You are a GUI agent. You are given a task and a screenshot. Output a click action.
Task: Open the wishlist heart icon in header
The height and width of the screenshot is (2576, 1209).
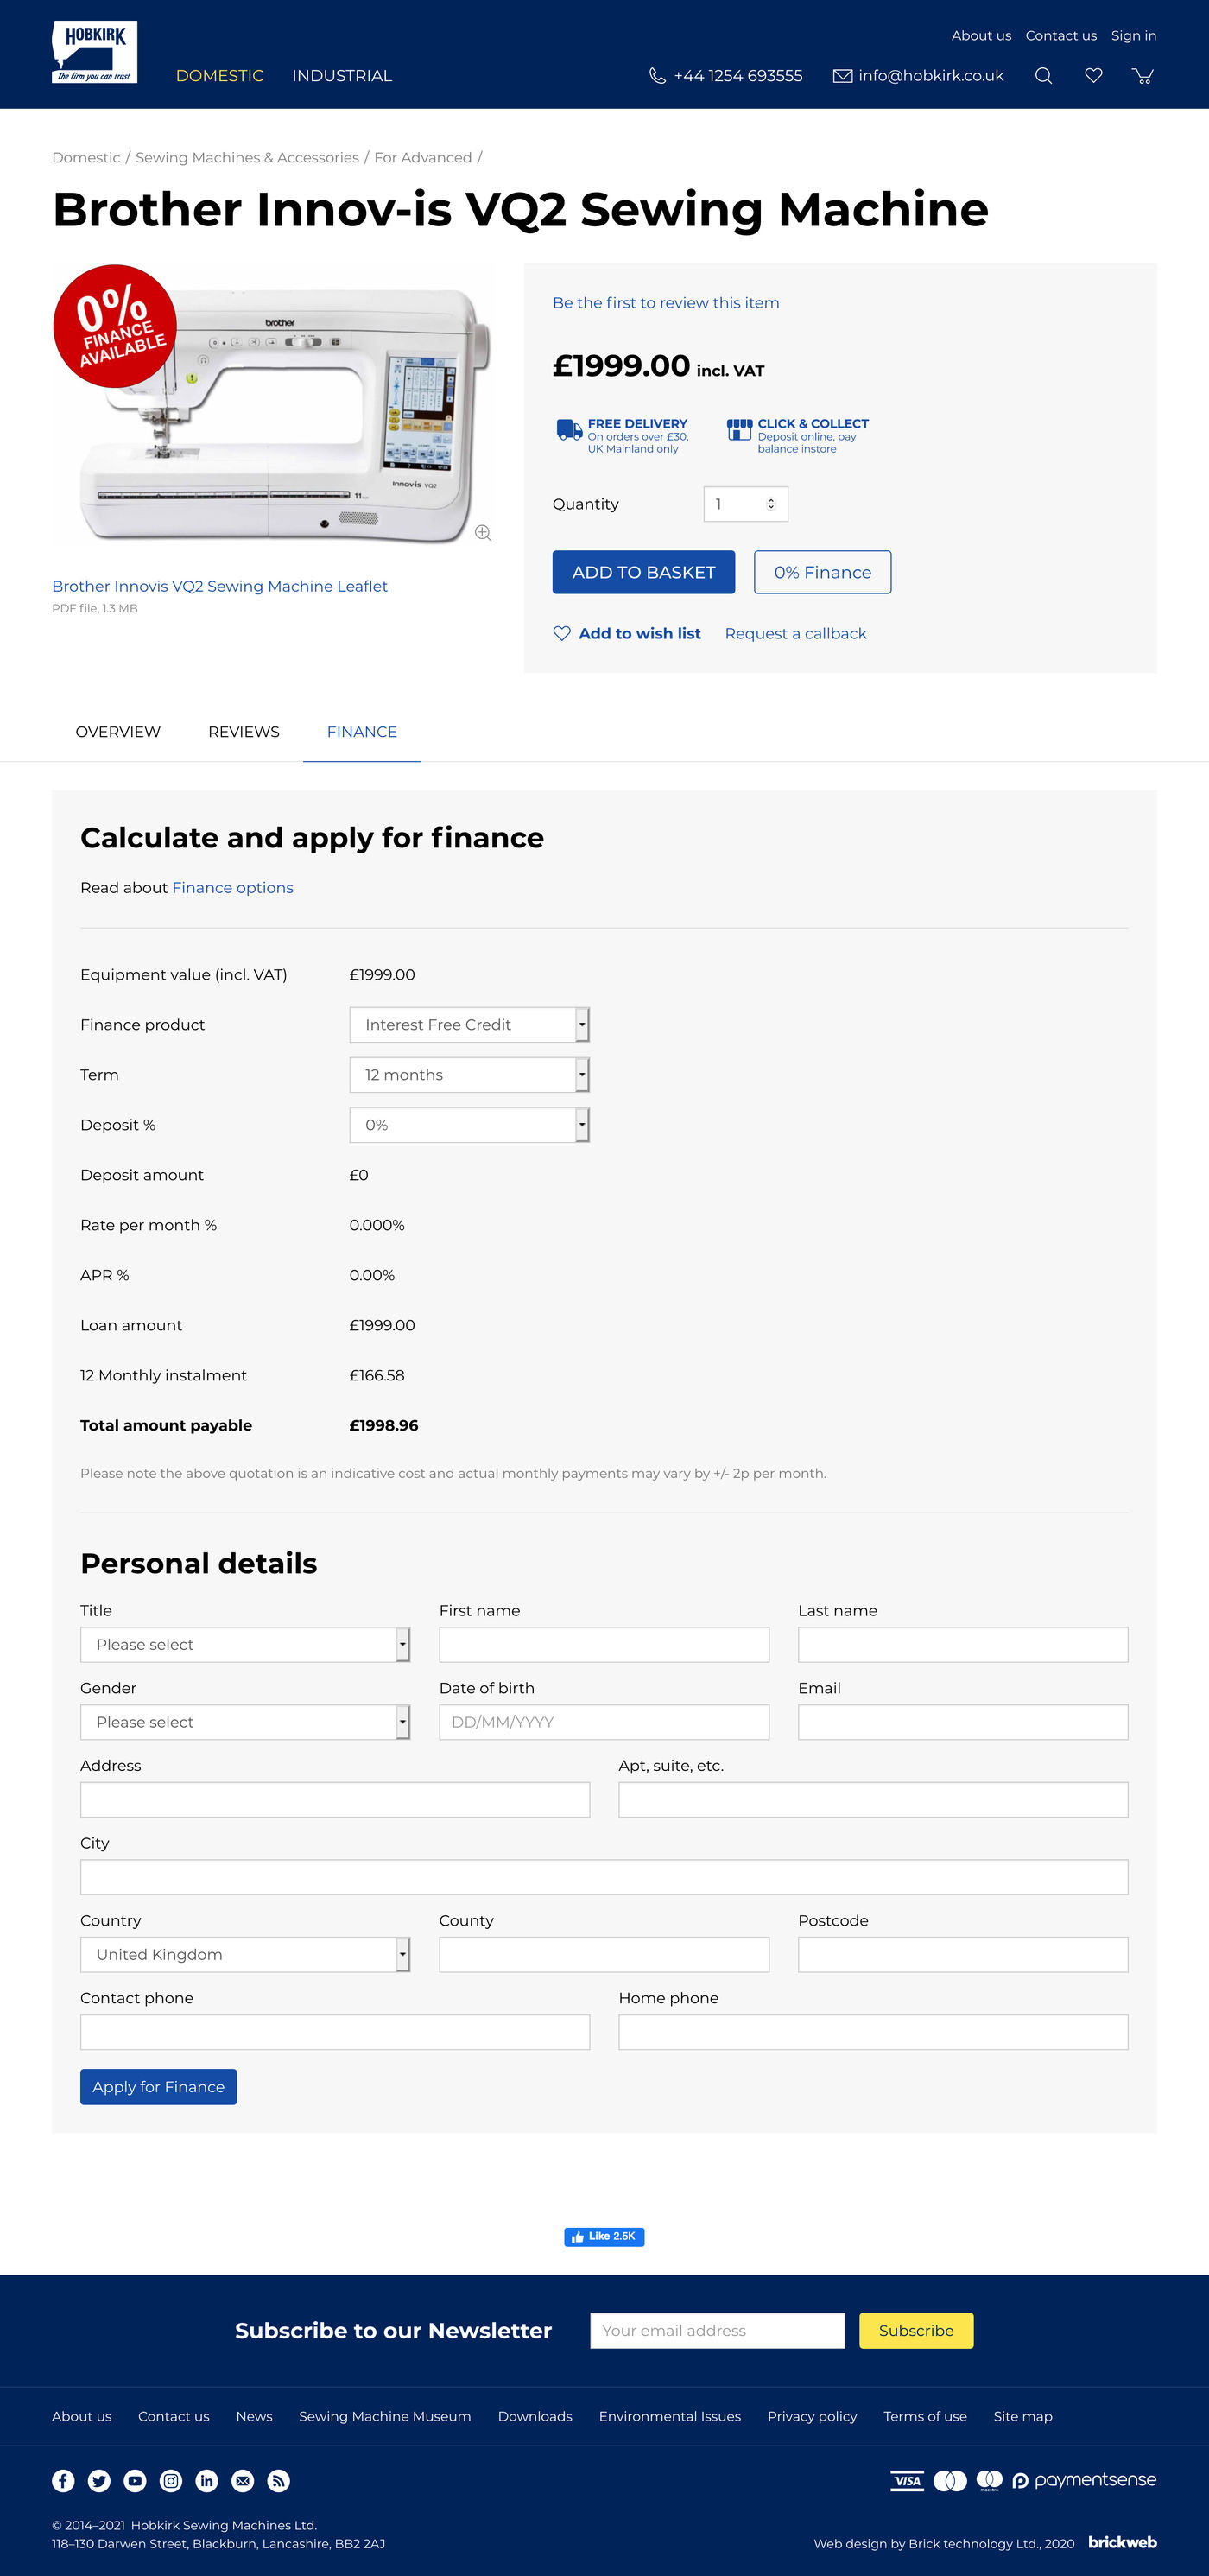point(1093,76)
